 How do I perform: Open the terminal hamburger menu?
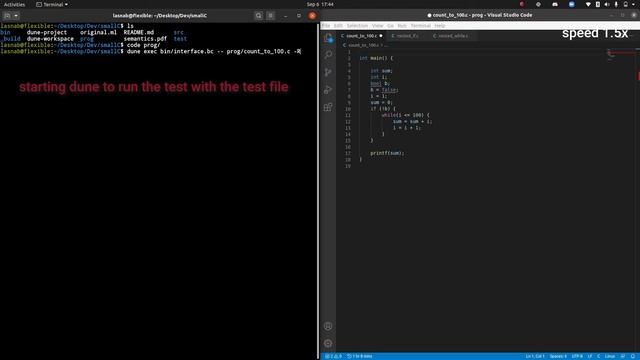(x=271, y=16)
